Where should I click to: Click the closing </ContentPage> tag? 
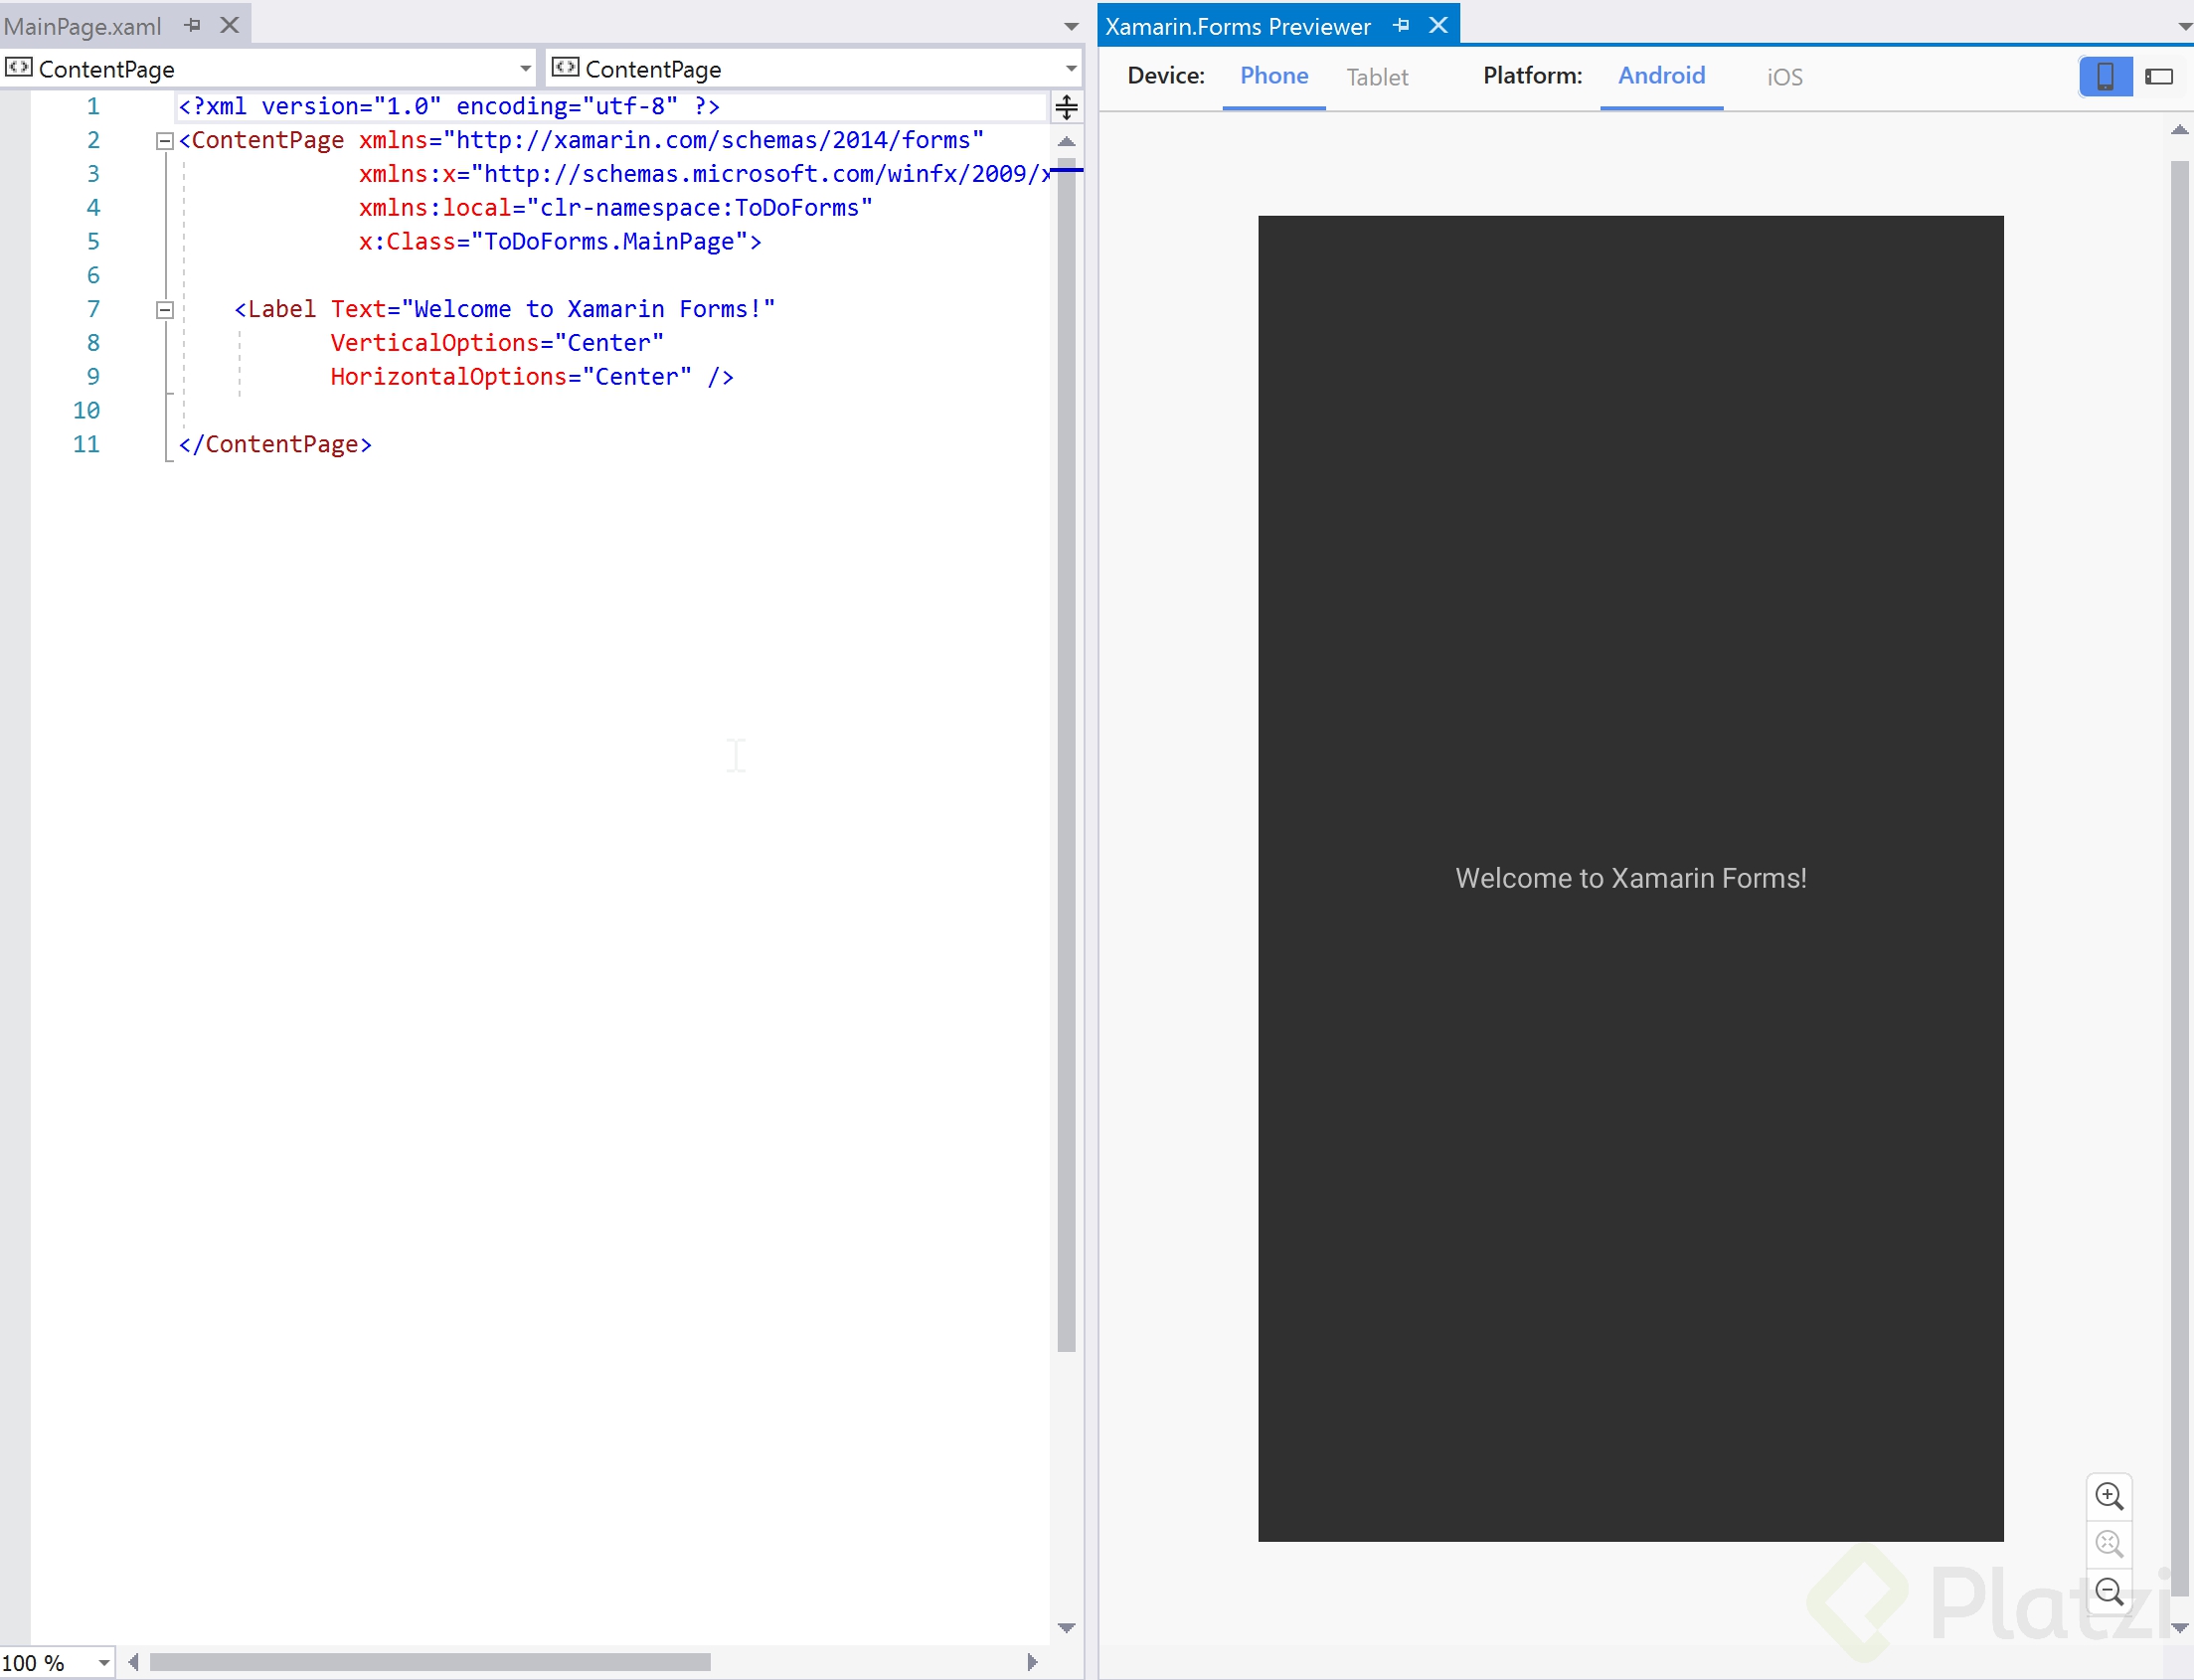click(275, 445)
